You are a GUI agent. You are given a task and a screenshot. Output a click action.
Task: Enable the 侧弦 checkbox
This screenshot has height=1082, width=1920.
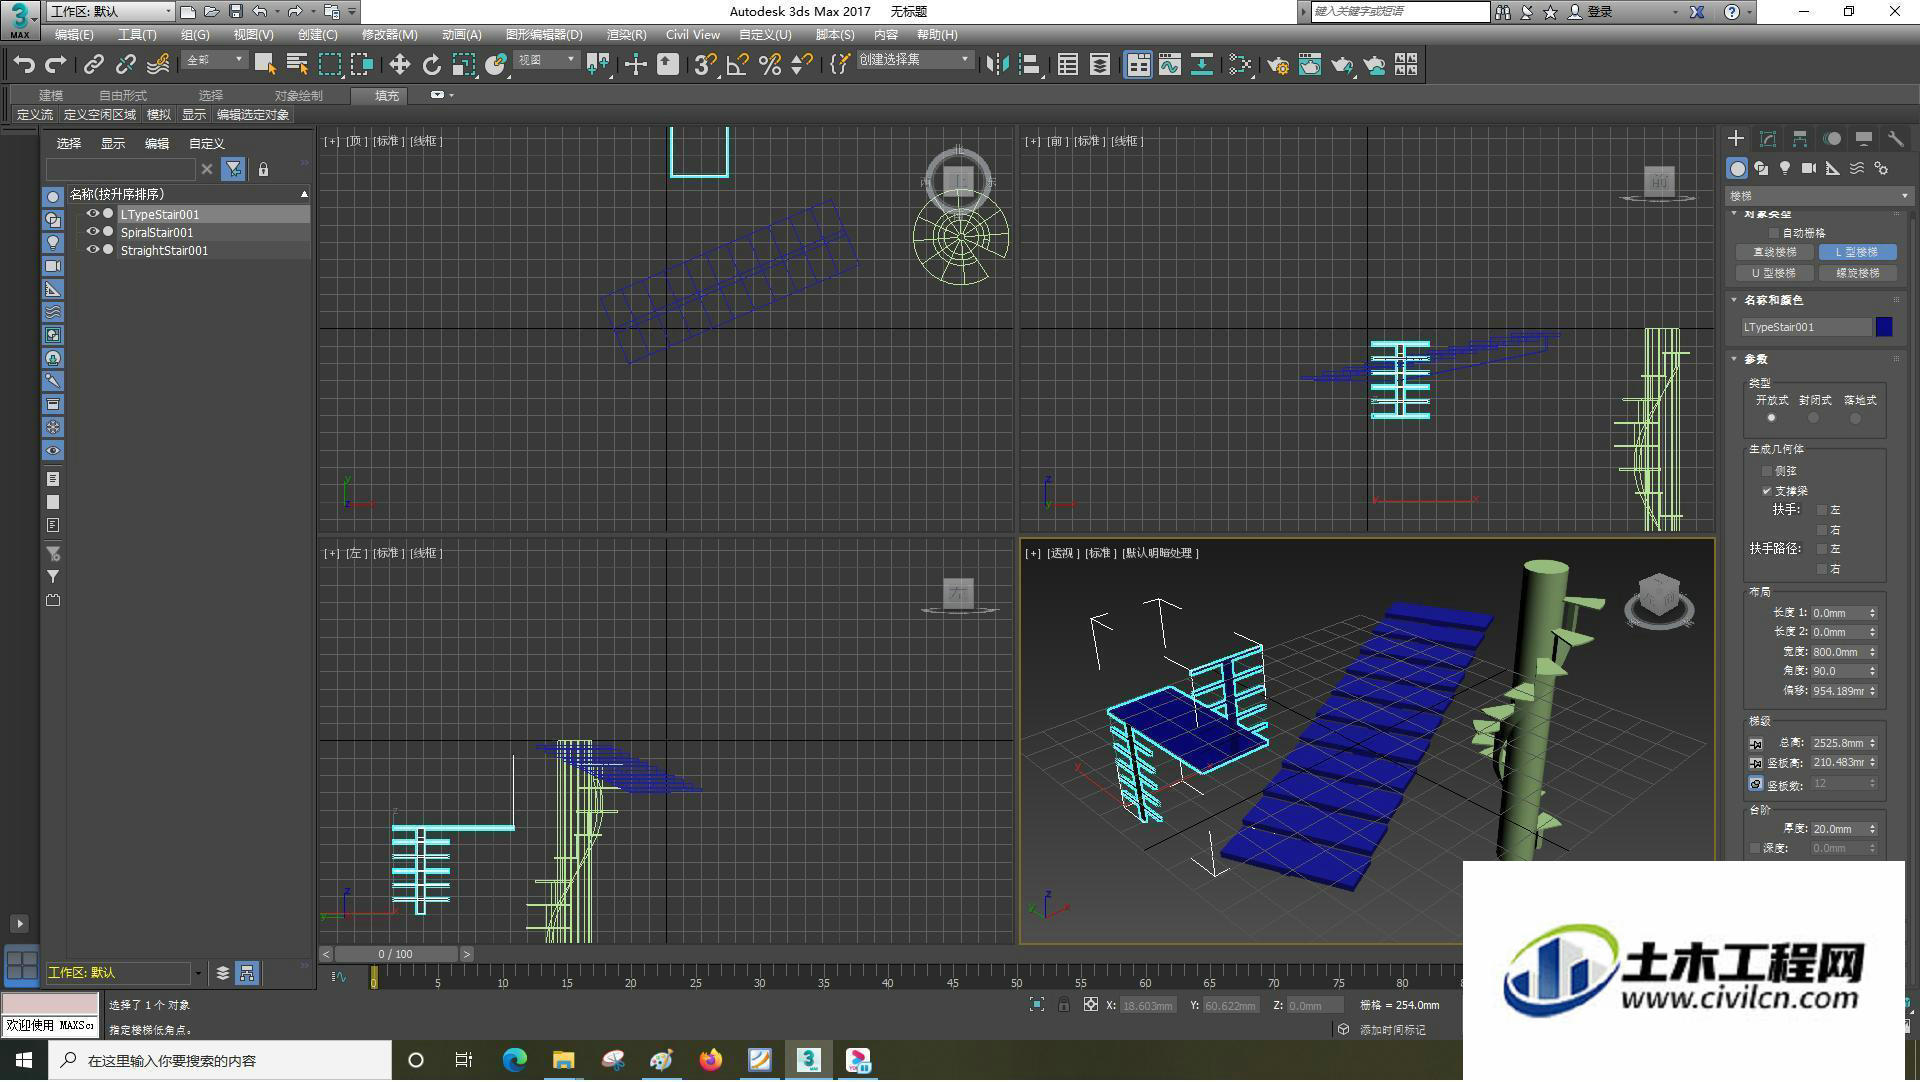(x=1767, y=471)
